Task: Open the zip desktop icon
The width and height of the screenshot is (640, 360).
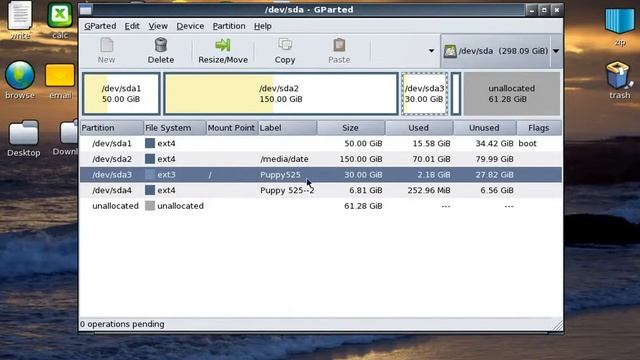Action: click(x=620, y=20)
